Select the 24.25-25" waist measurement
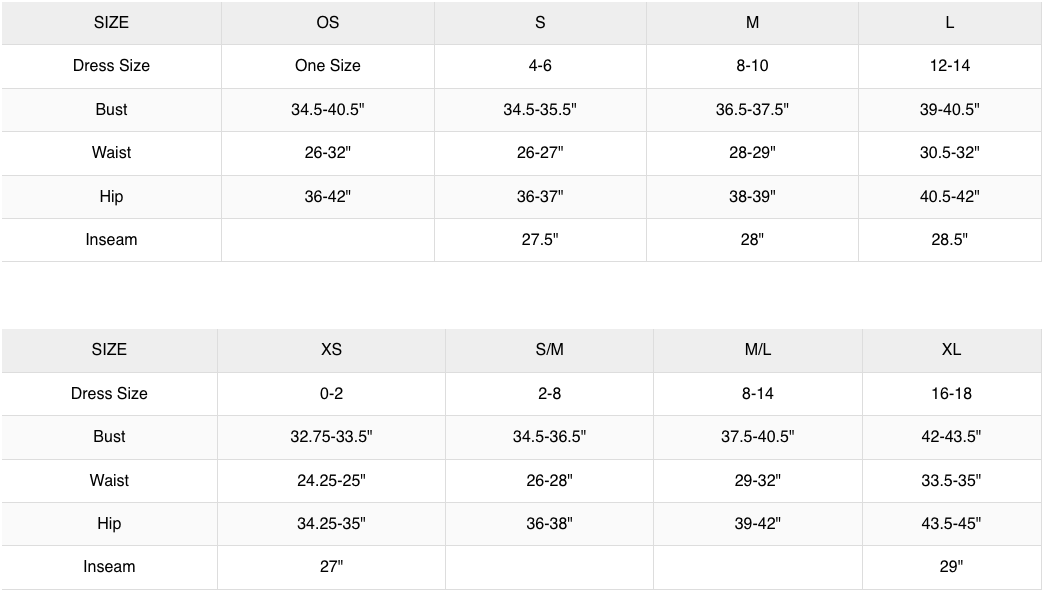The image size is (1058, 601). (331, 481)
